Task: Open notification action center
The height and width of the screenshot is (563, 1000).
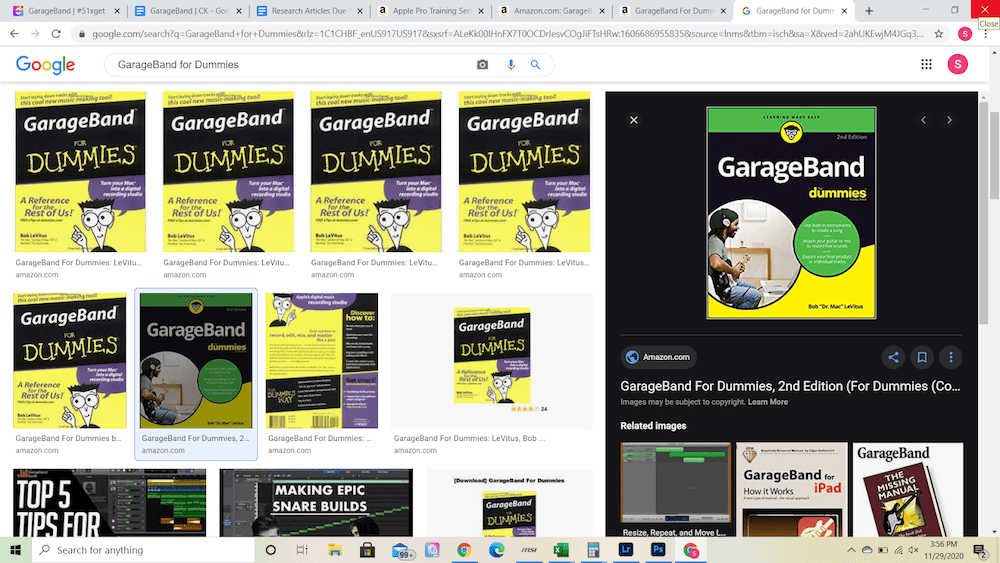Action: [980, 550]
